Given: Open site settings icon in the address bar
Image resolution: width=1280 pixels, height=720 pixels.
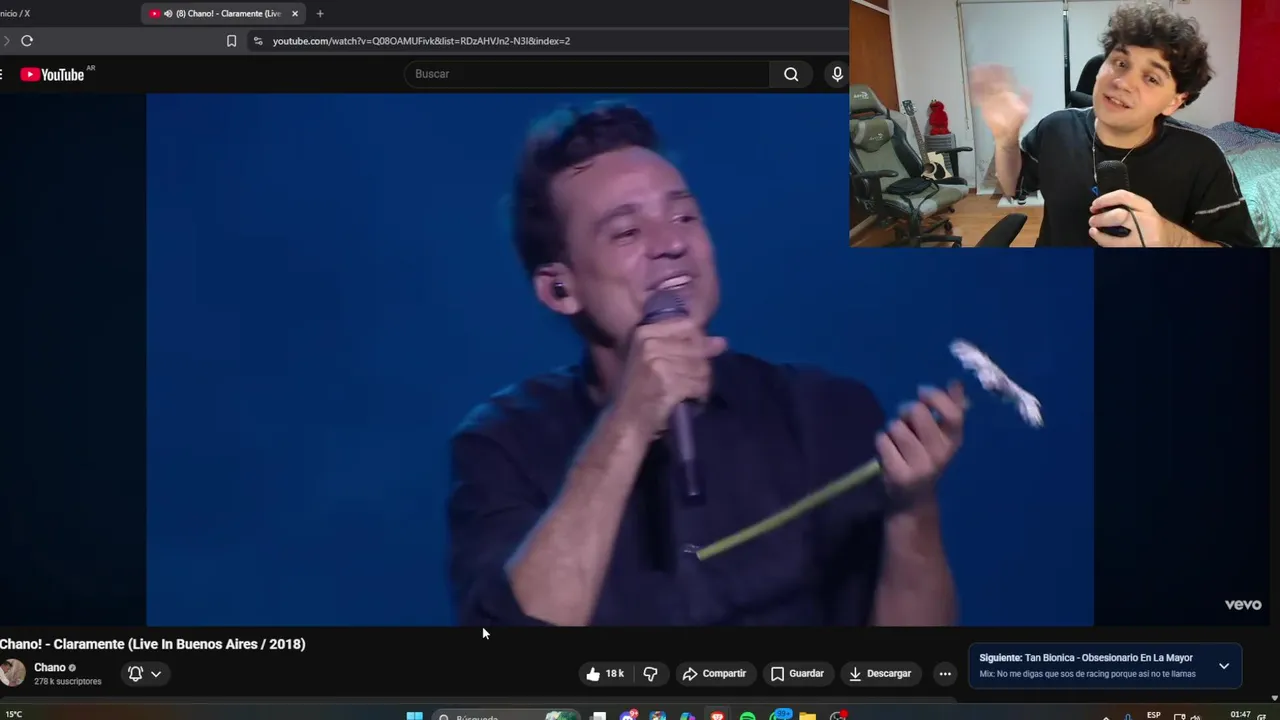Looking at the screenshot, I should (x=258, y=41).
